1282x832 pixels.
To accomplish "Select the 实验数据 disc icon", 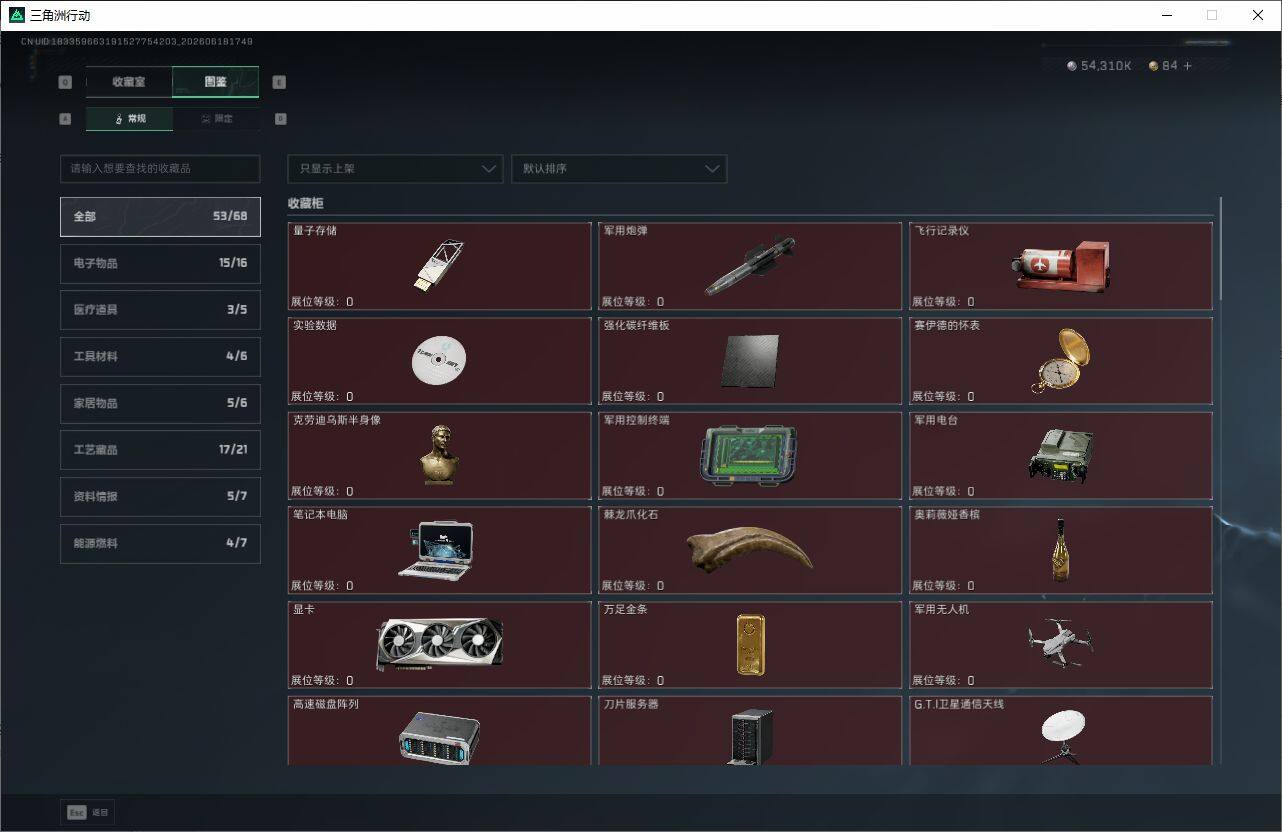I will [x=439, y=360].
